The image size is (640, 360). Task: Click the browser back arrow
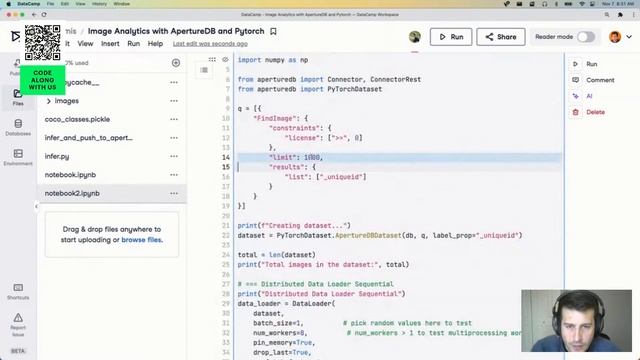pyautogui.click(x=34, y=14)
